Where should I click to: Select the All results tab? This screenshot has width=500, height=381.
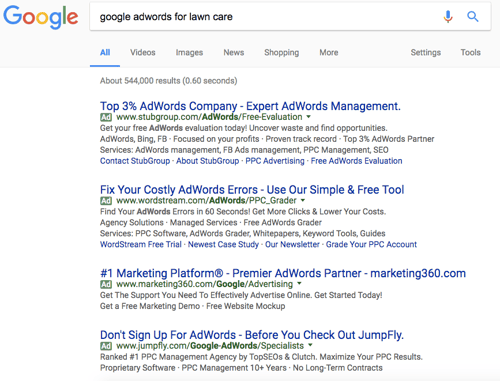[105, 52]
